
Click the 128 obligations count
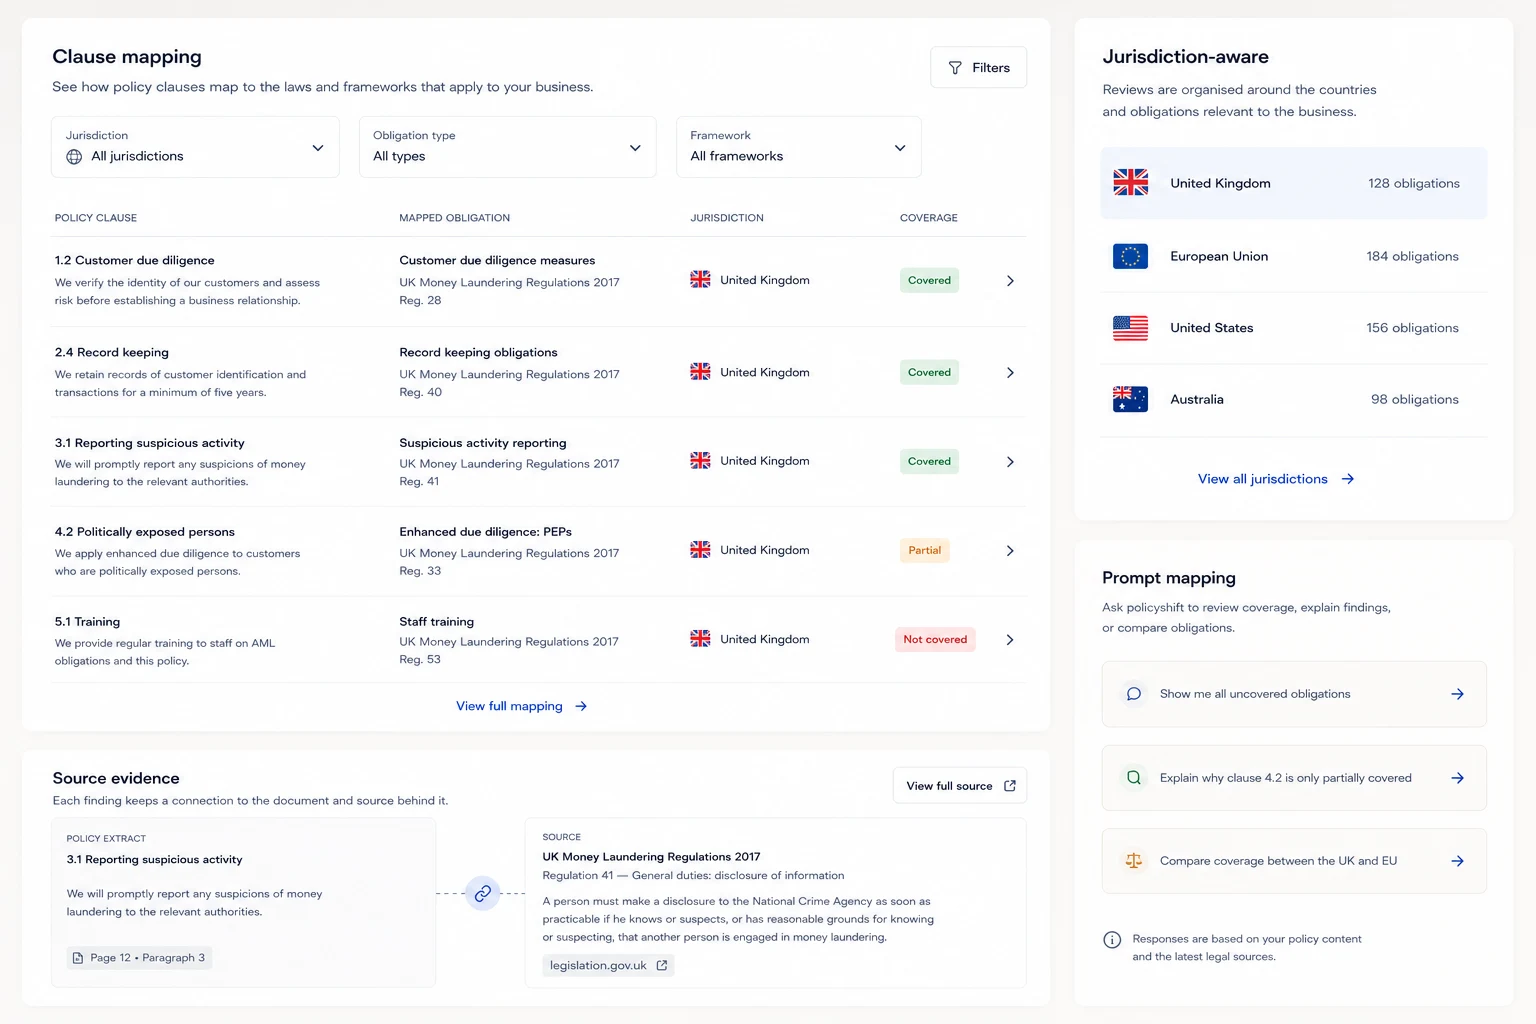(1414, 183)
